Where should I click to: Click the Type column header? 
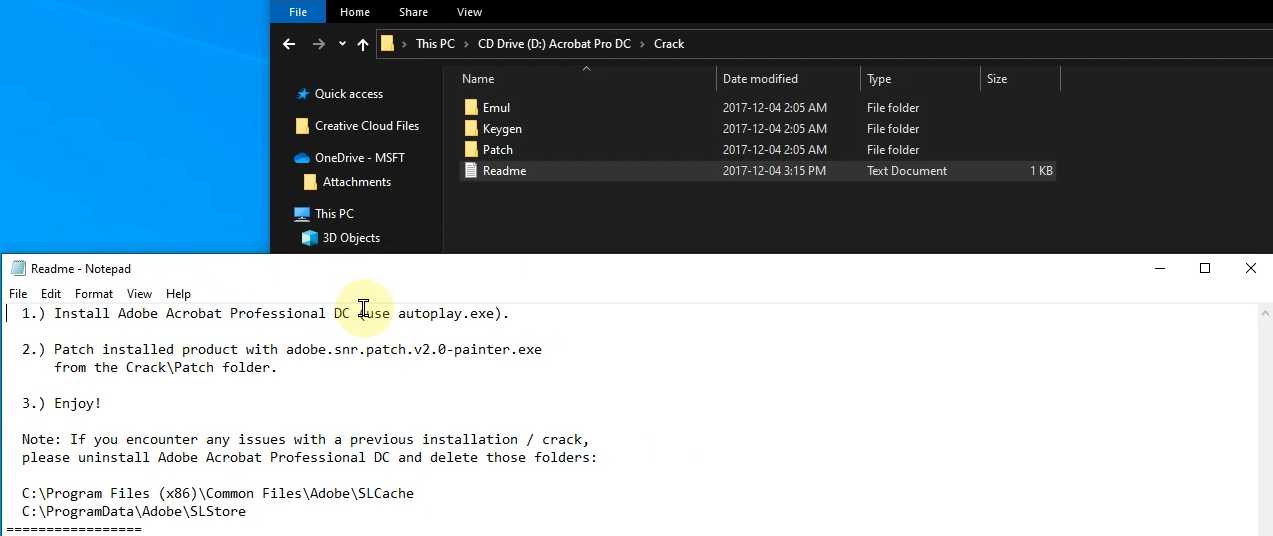pos(879,79)
